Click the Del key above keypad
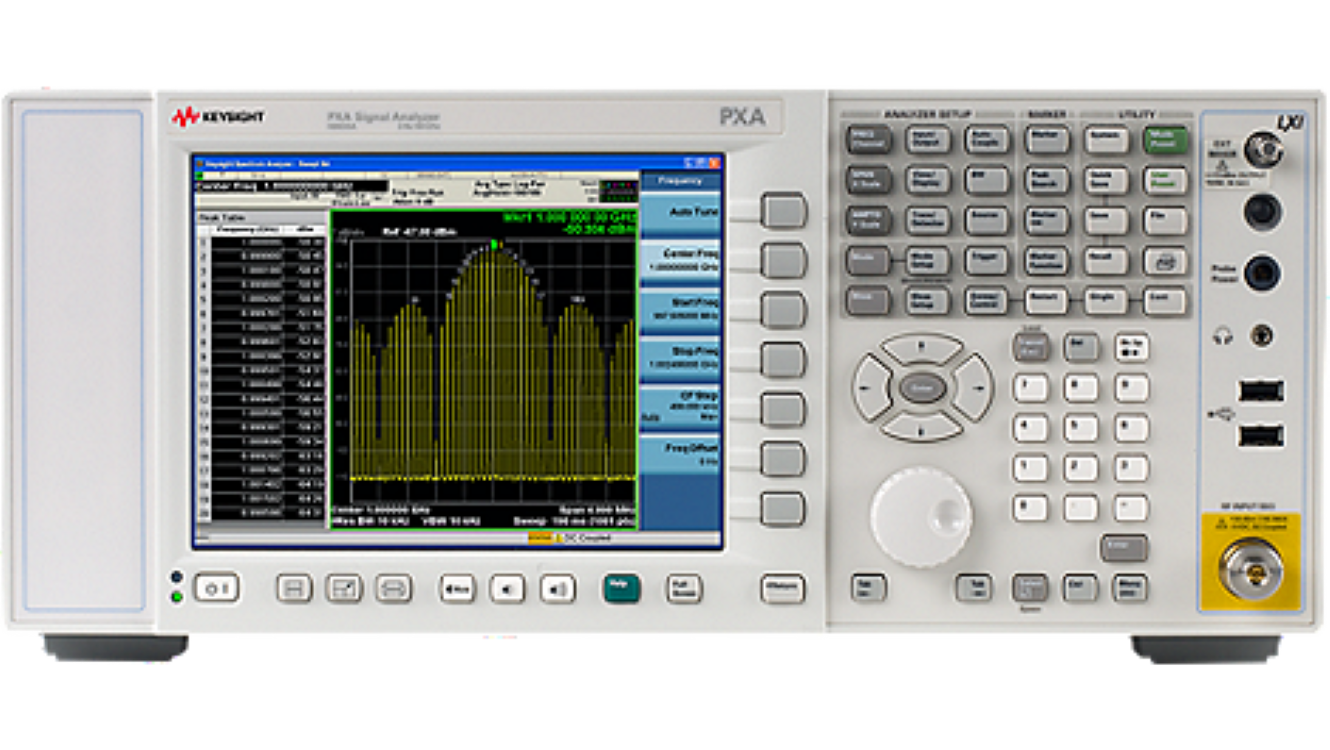 point(1081,347)
